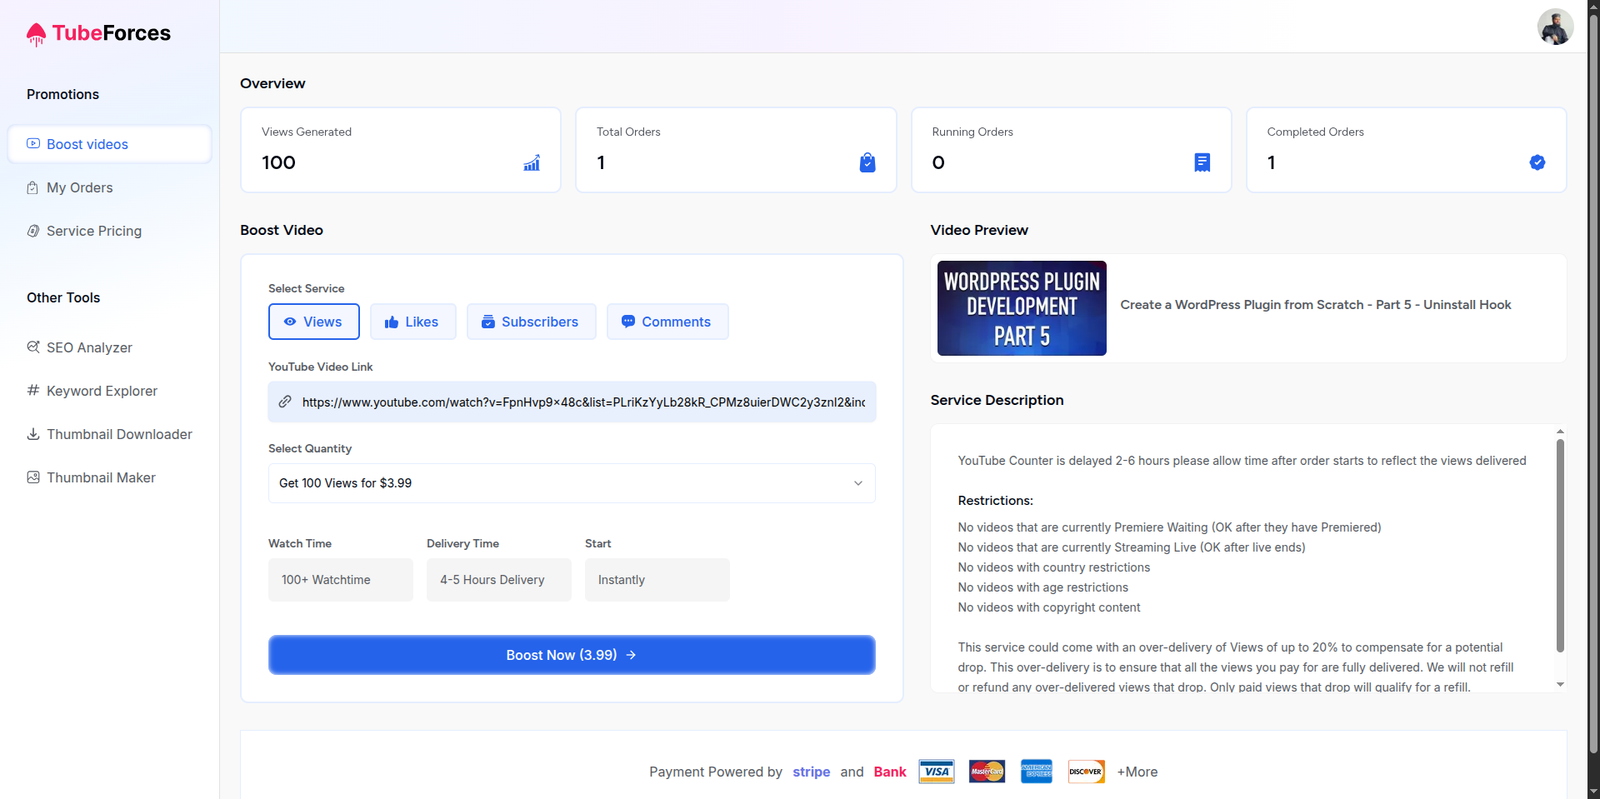This screenshot has width=1600, height=799.
Task: Choose the Subscribers service option
Action: pyautogui.click(x=531, y=322)
